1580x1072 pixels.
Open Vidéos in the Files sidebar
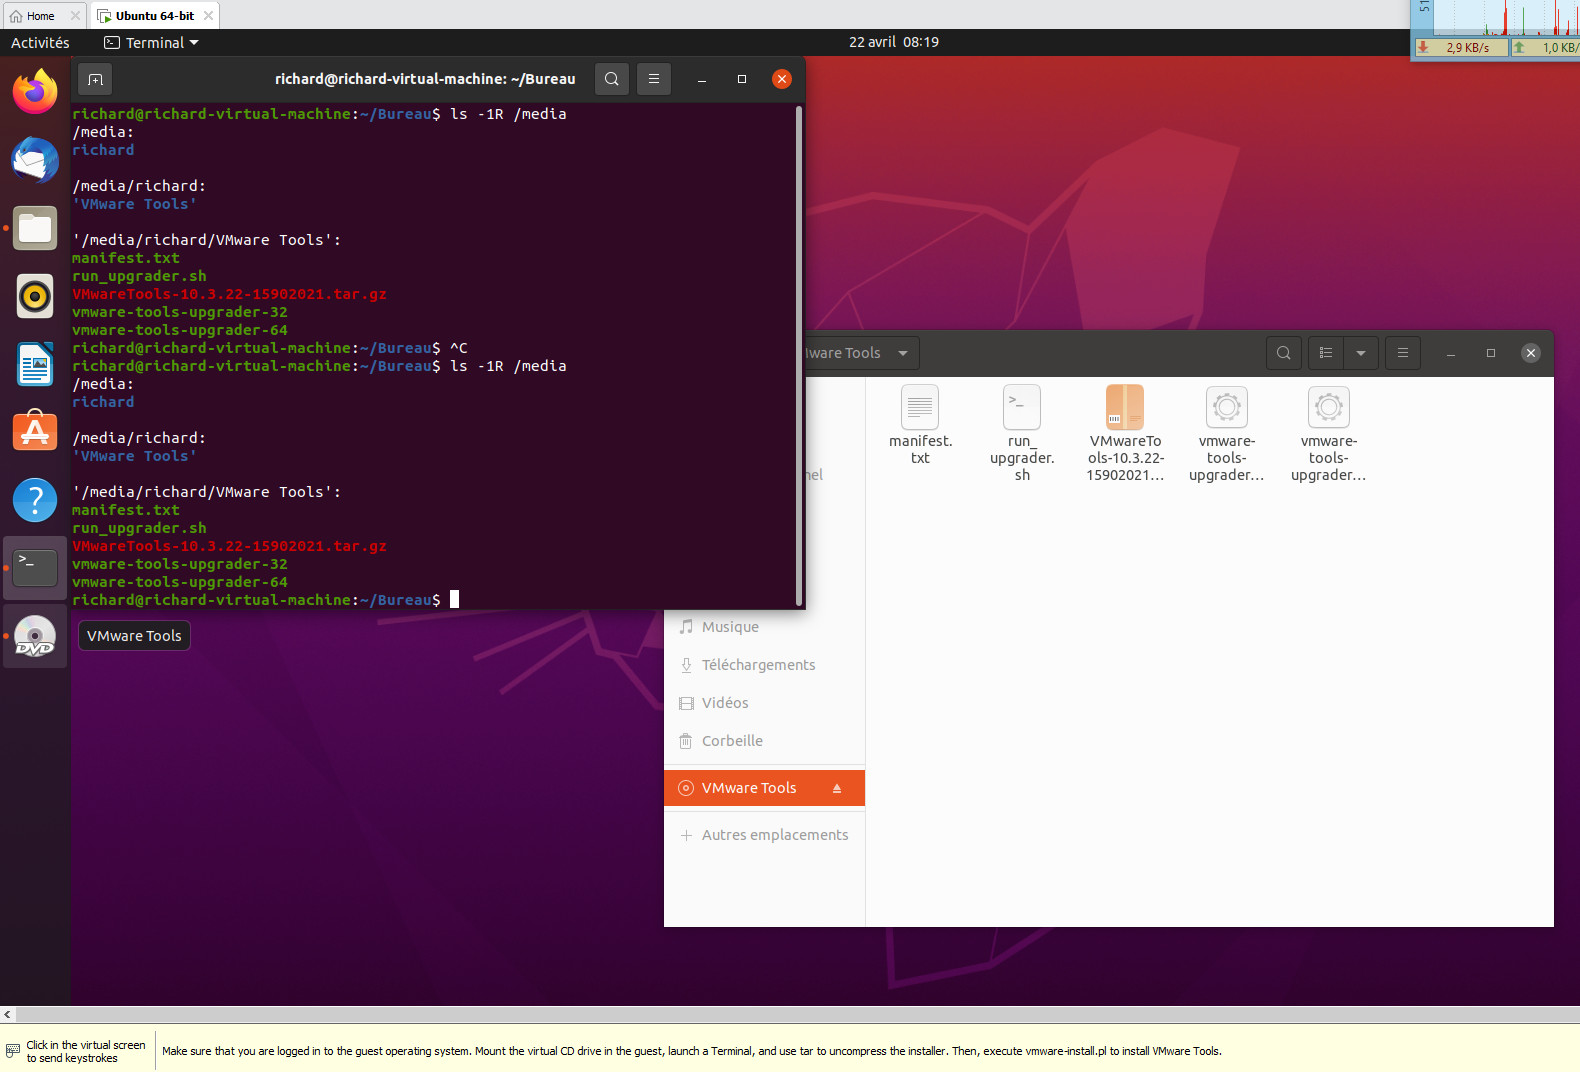coord(764,703)
